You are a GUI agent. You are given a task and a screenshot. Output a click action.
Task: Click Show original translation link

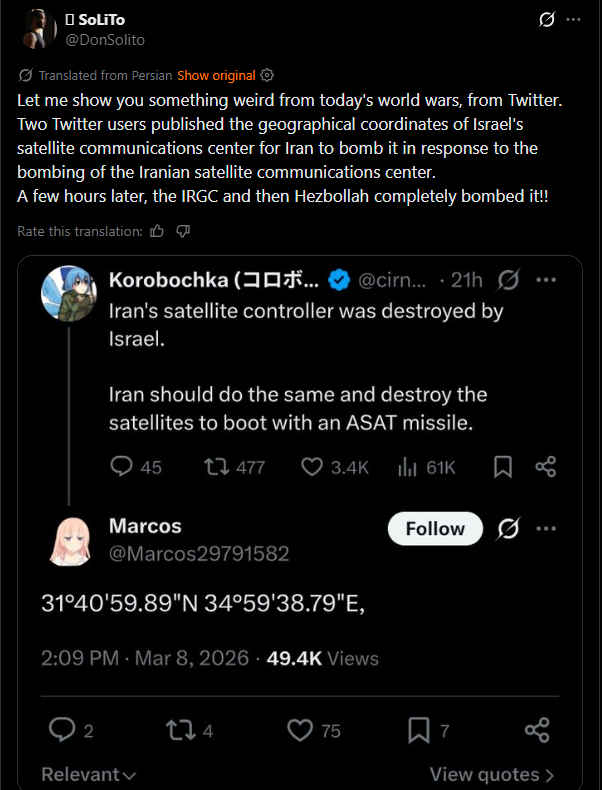[x=216, y=76]
